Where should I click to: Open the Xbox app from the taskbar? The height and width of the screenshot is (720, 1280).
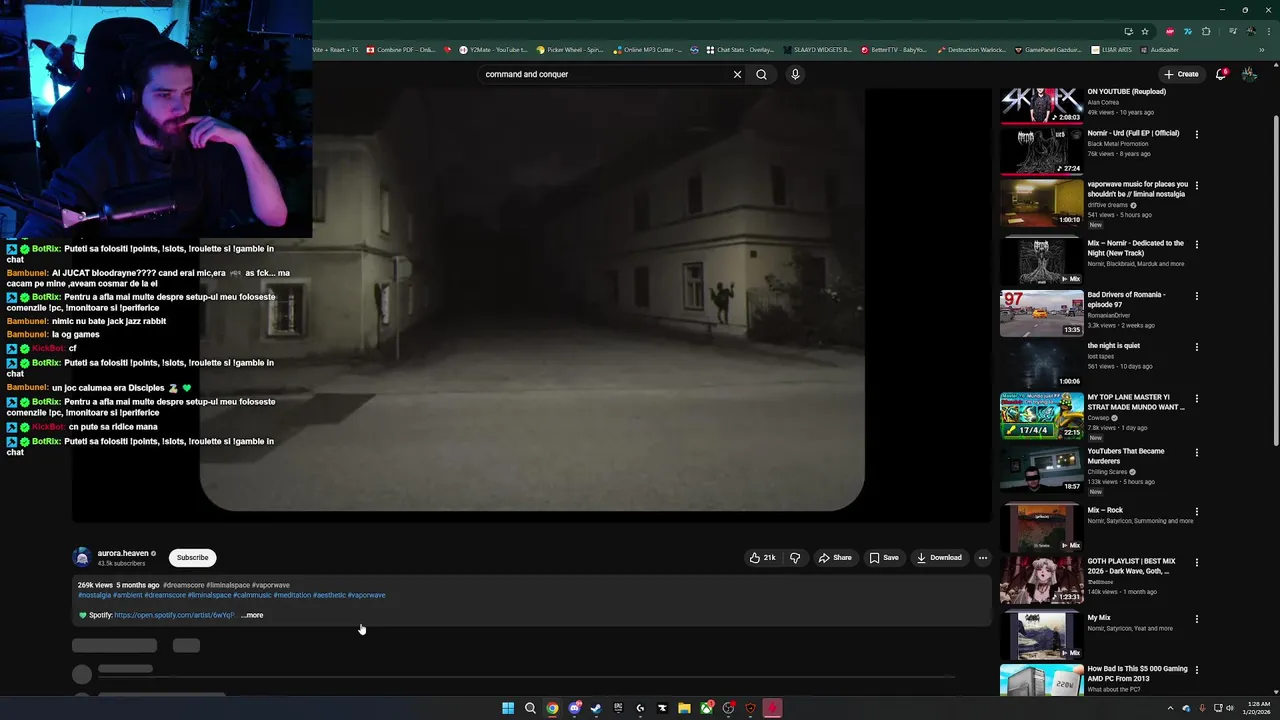coord(706,708)
